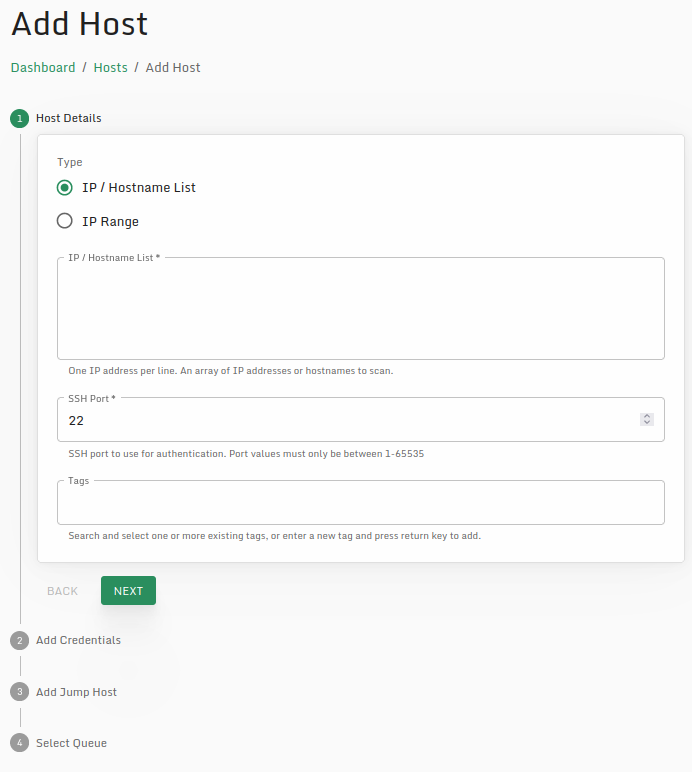Viewport: 692px width, 772px height.
Task: Select the Host Details step label
Action: click(x=69, y=118)
